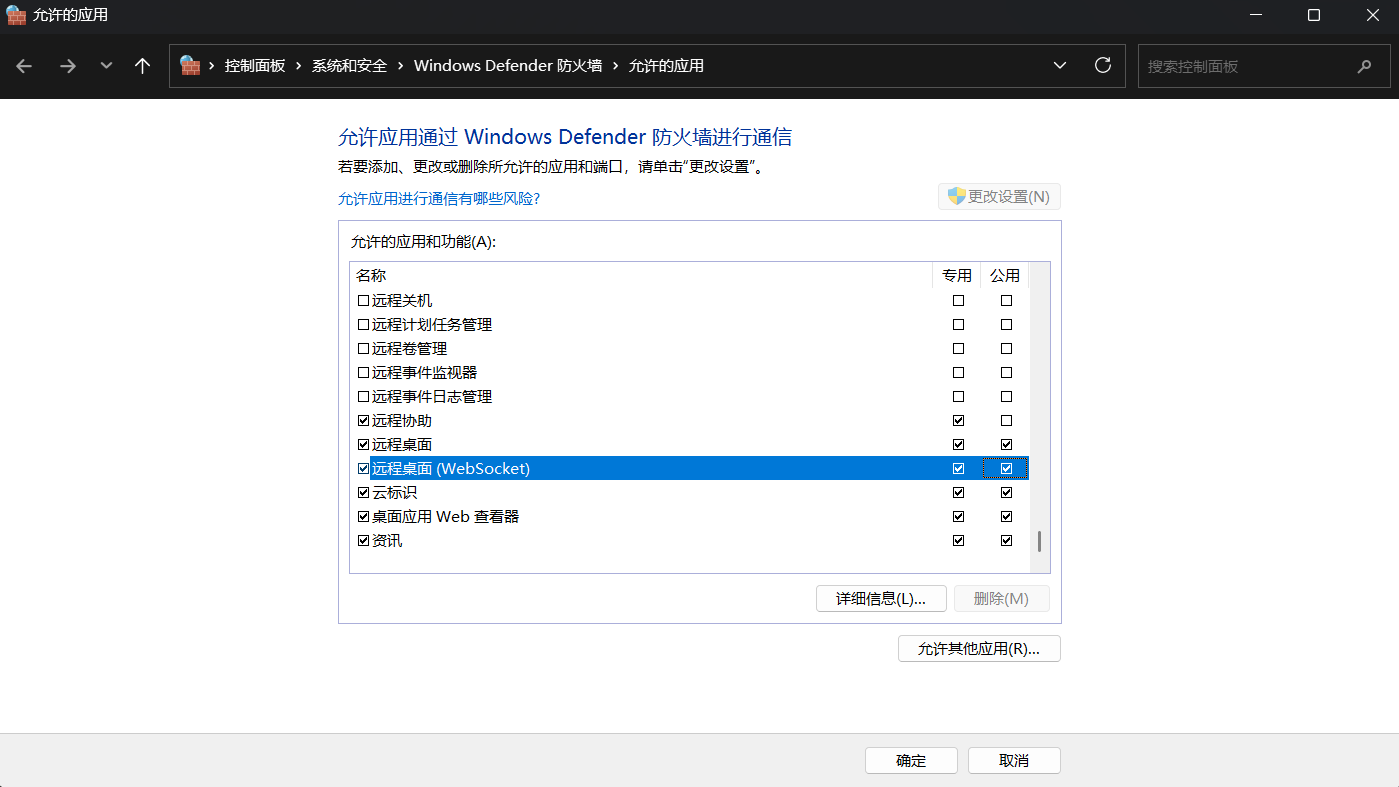Refresh the page with the refresh icon
Viewport: 1399px width, 787px height.
(1103, 65)
